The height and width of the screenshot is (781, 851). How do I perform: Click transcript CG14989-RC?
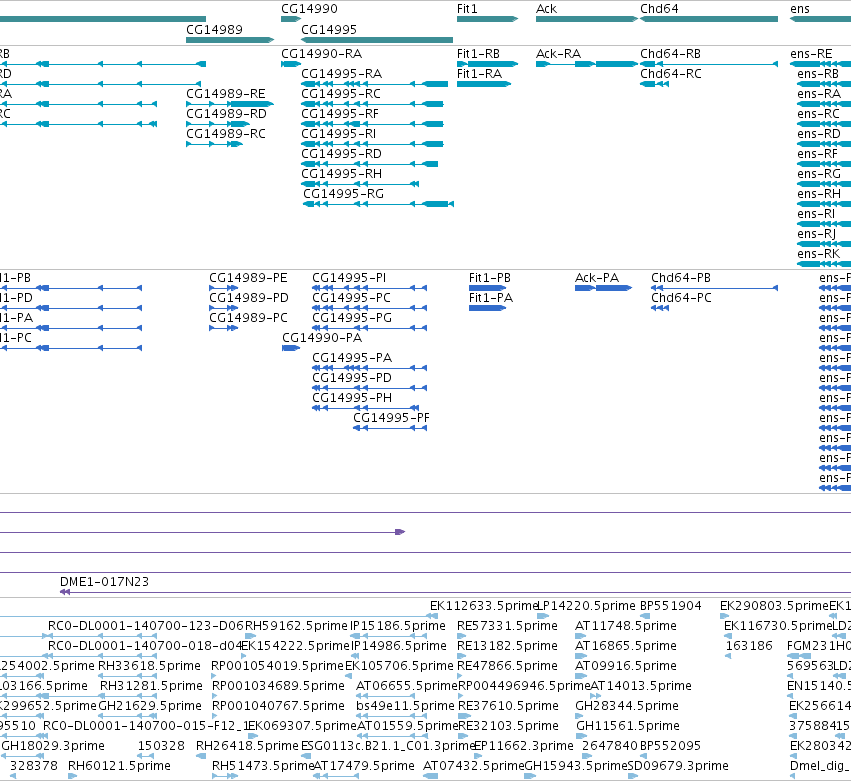point(214,144)
